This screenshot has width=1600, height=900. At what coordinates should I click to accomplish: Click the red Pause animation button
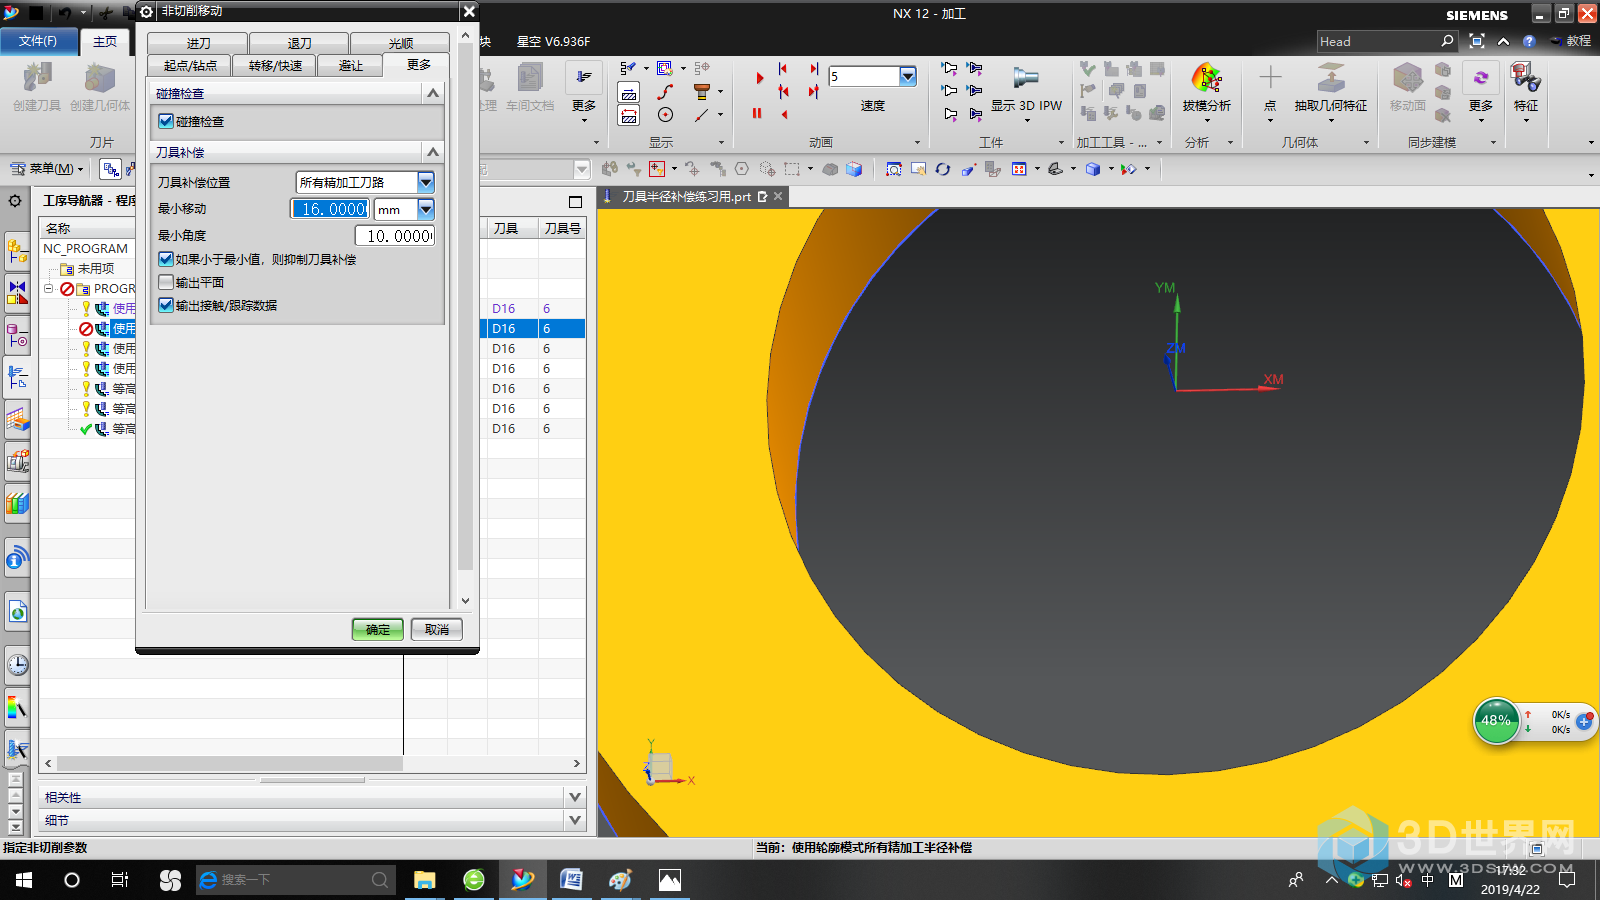757,113
